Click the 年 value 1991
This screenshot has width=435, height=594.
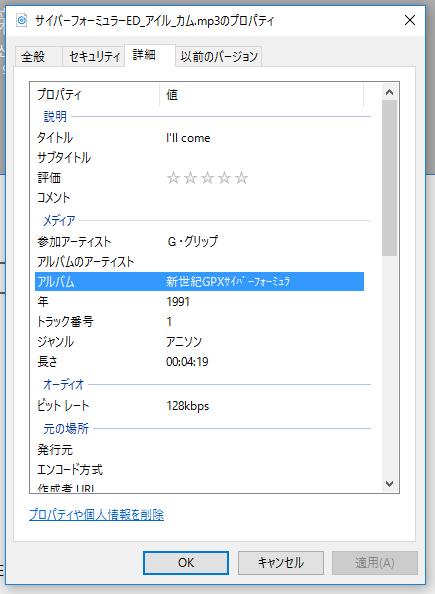click(x=178, y=302)
